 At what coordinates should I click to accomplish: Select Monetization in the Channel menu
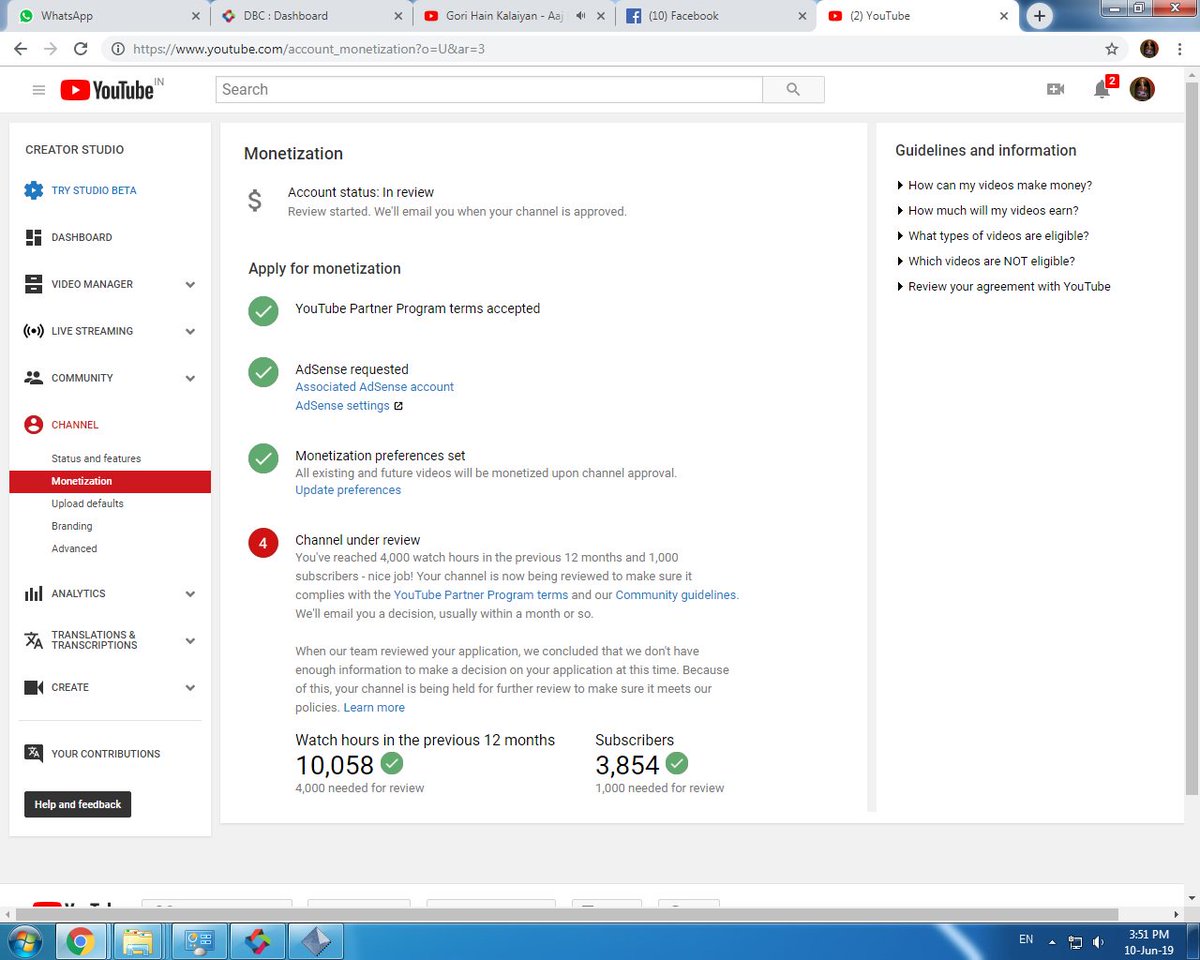[x=110, y=482]
